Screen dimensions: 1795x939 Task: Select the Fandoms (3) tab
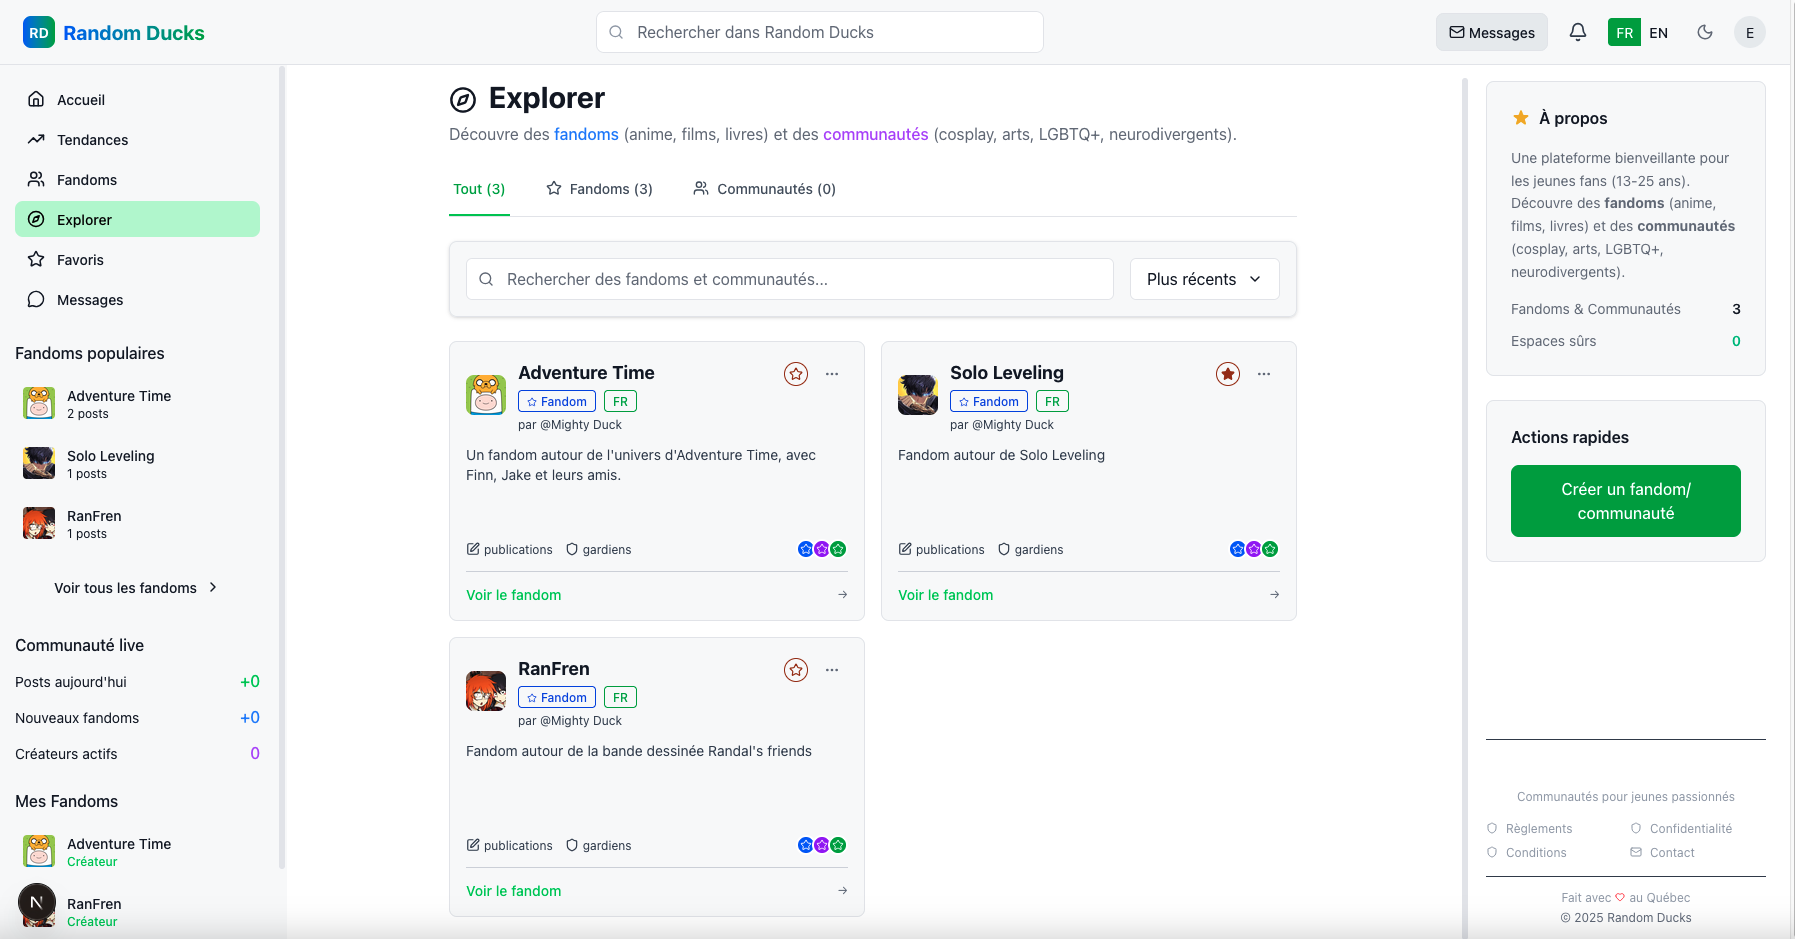599,188
